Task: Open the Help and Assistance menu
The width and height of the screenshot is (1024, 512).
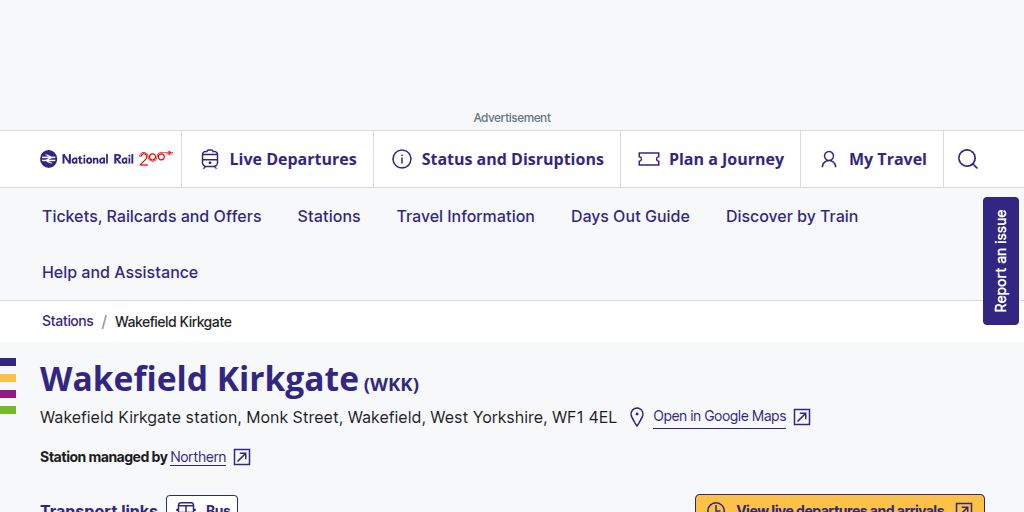Action: click(x=120, y=272)
